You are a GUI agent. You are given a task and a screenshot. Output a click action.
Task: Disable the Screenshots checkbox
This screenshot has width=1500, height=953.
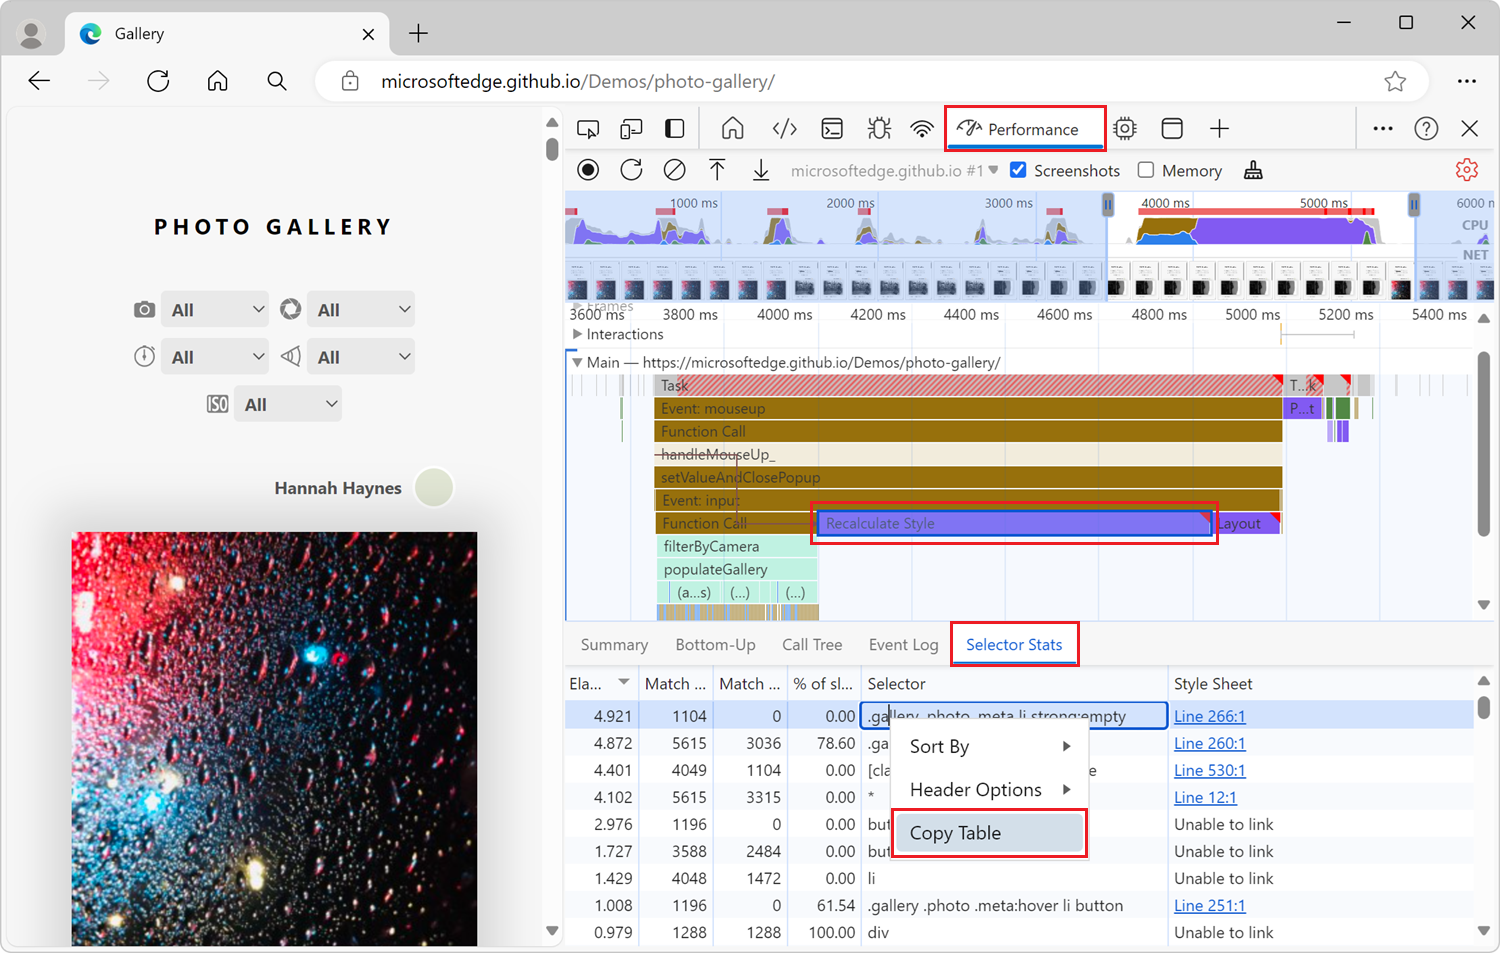tap(1018, 170)
